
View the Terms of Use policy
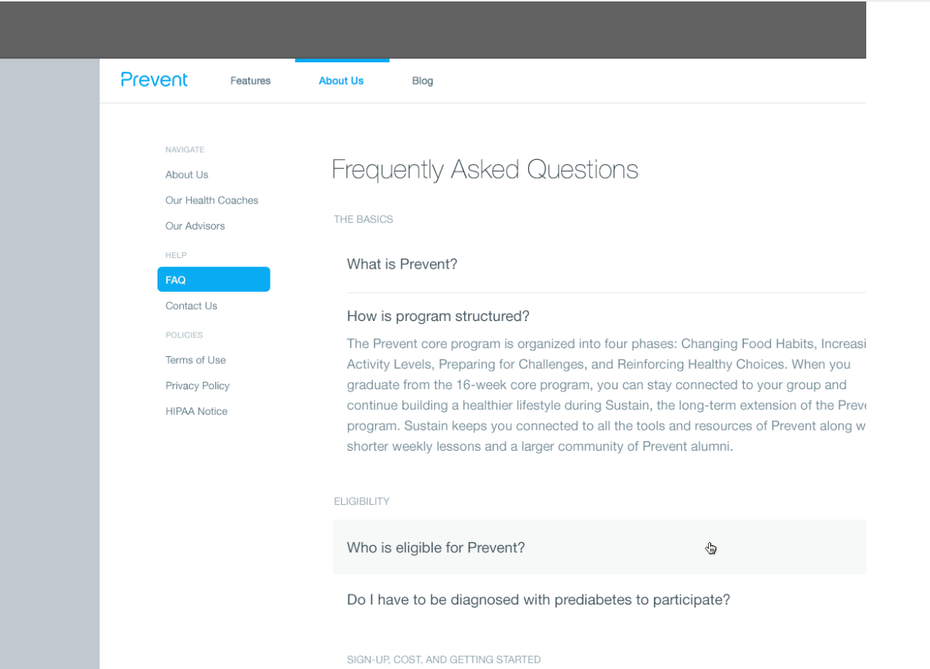196,360
